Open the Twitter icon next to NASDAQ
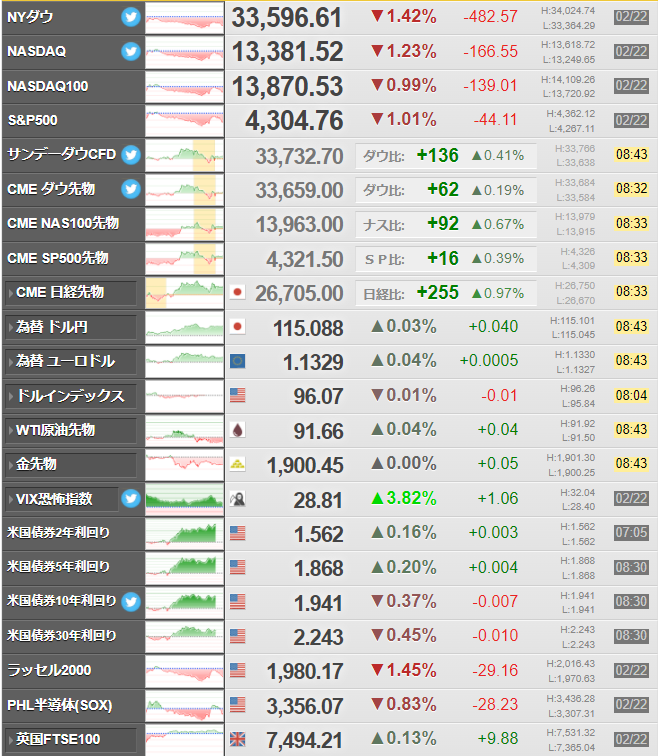 point(131,52)
